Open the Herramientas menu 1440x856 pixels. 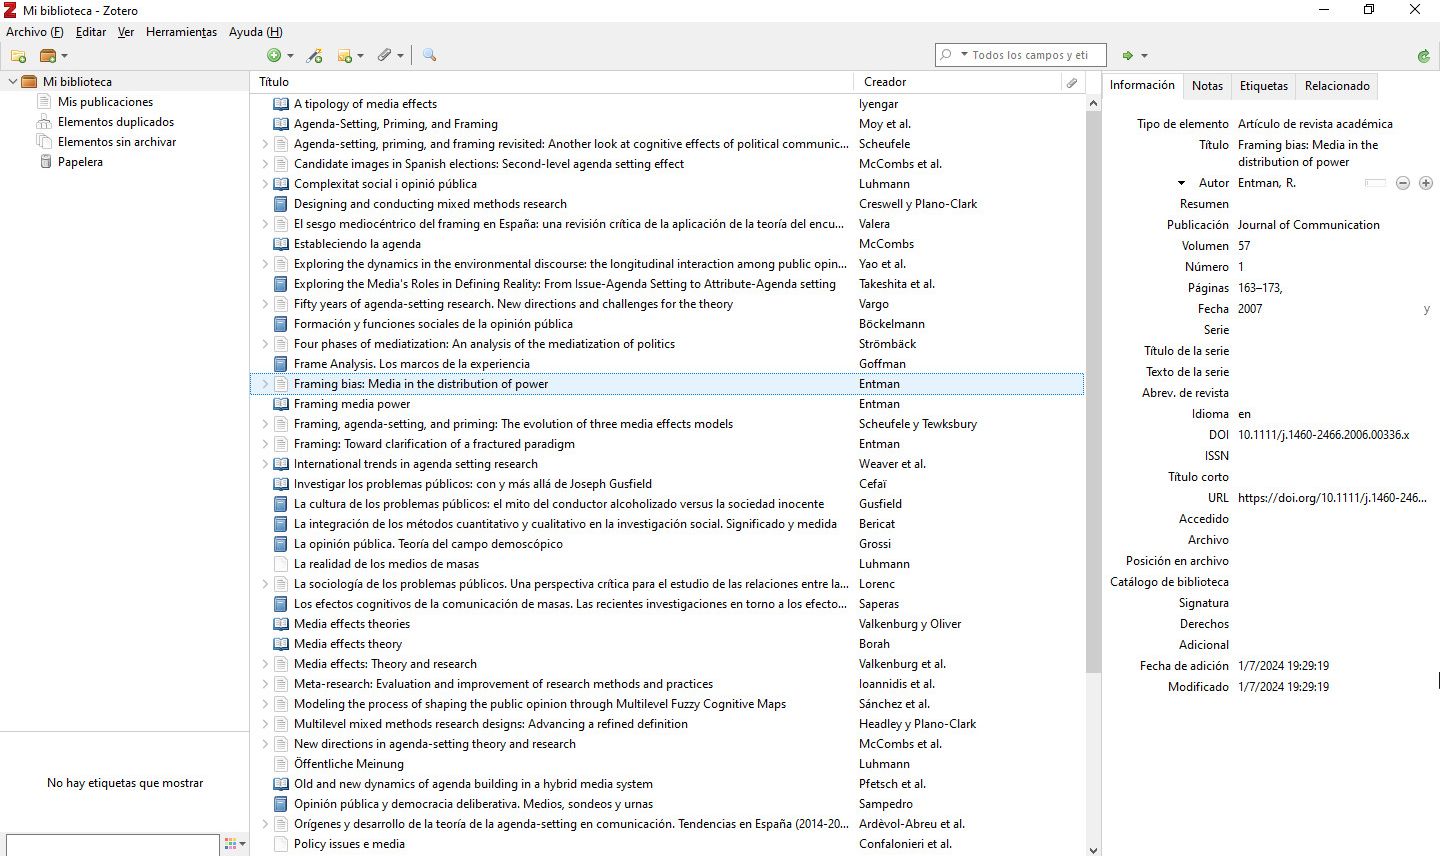[x=181, y=32]
